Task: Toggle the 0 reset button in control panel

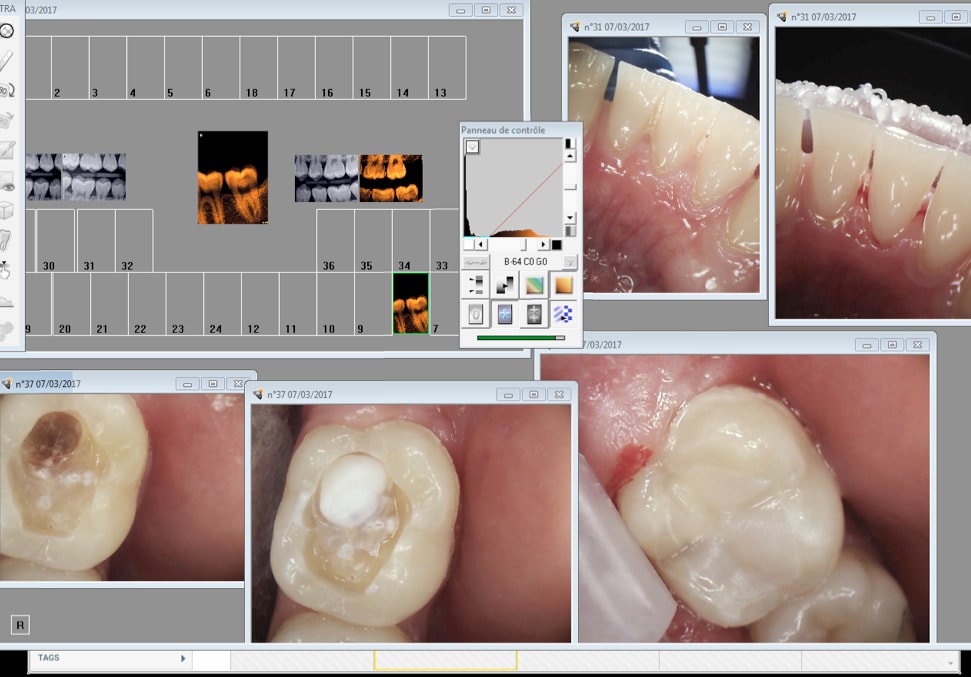Action: pyautogui.click(x=476, y=314)
